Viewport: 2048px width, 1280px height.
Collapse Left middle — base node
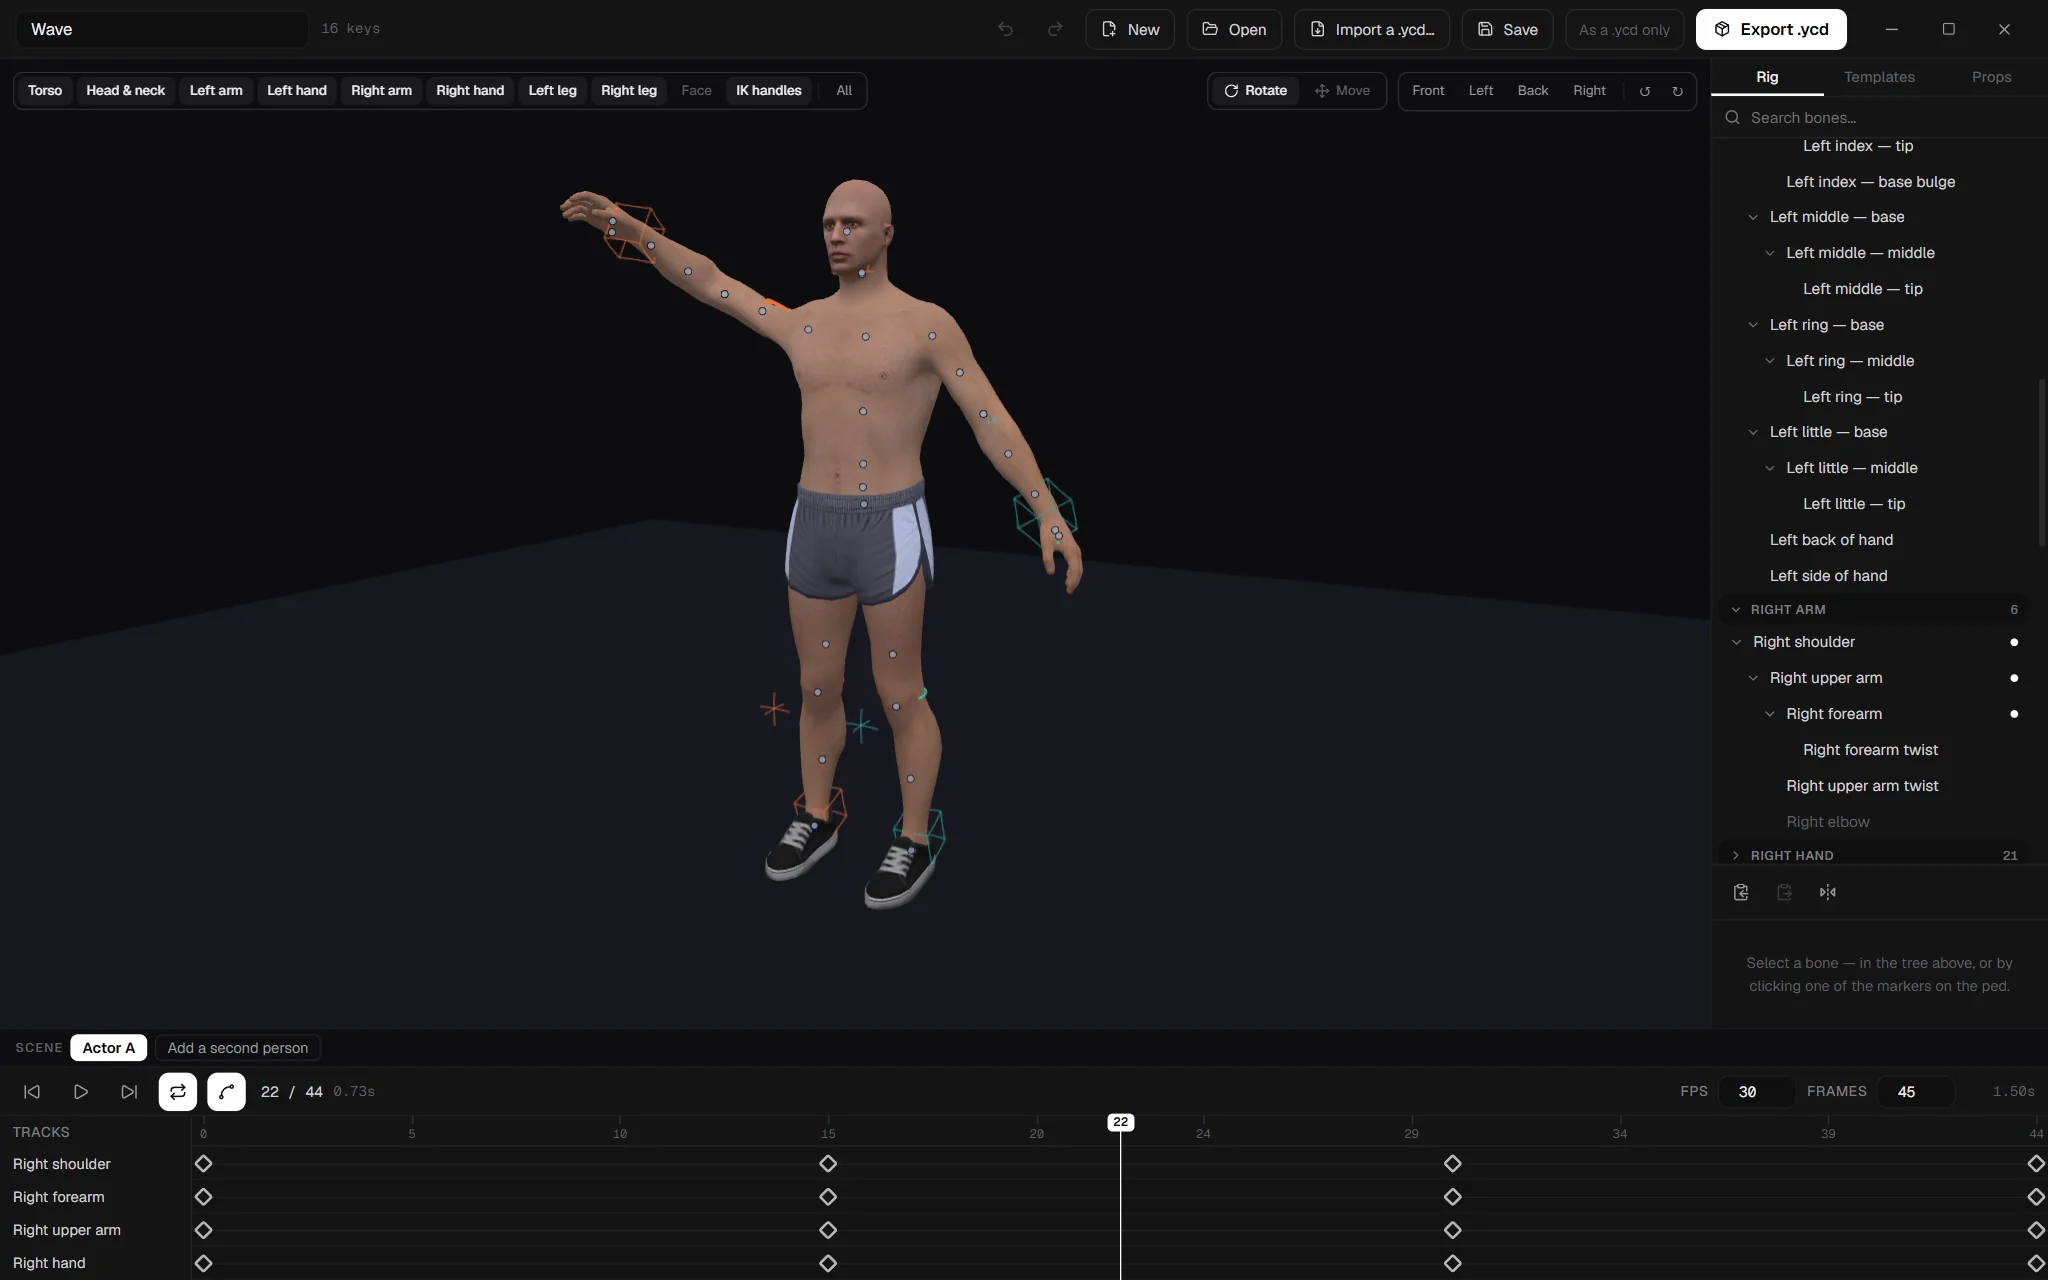click(x=1753, y=217)
